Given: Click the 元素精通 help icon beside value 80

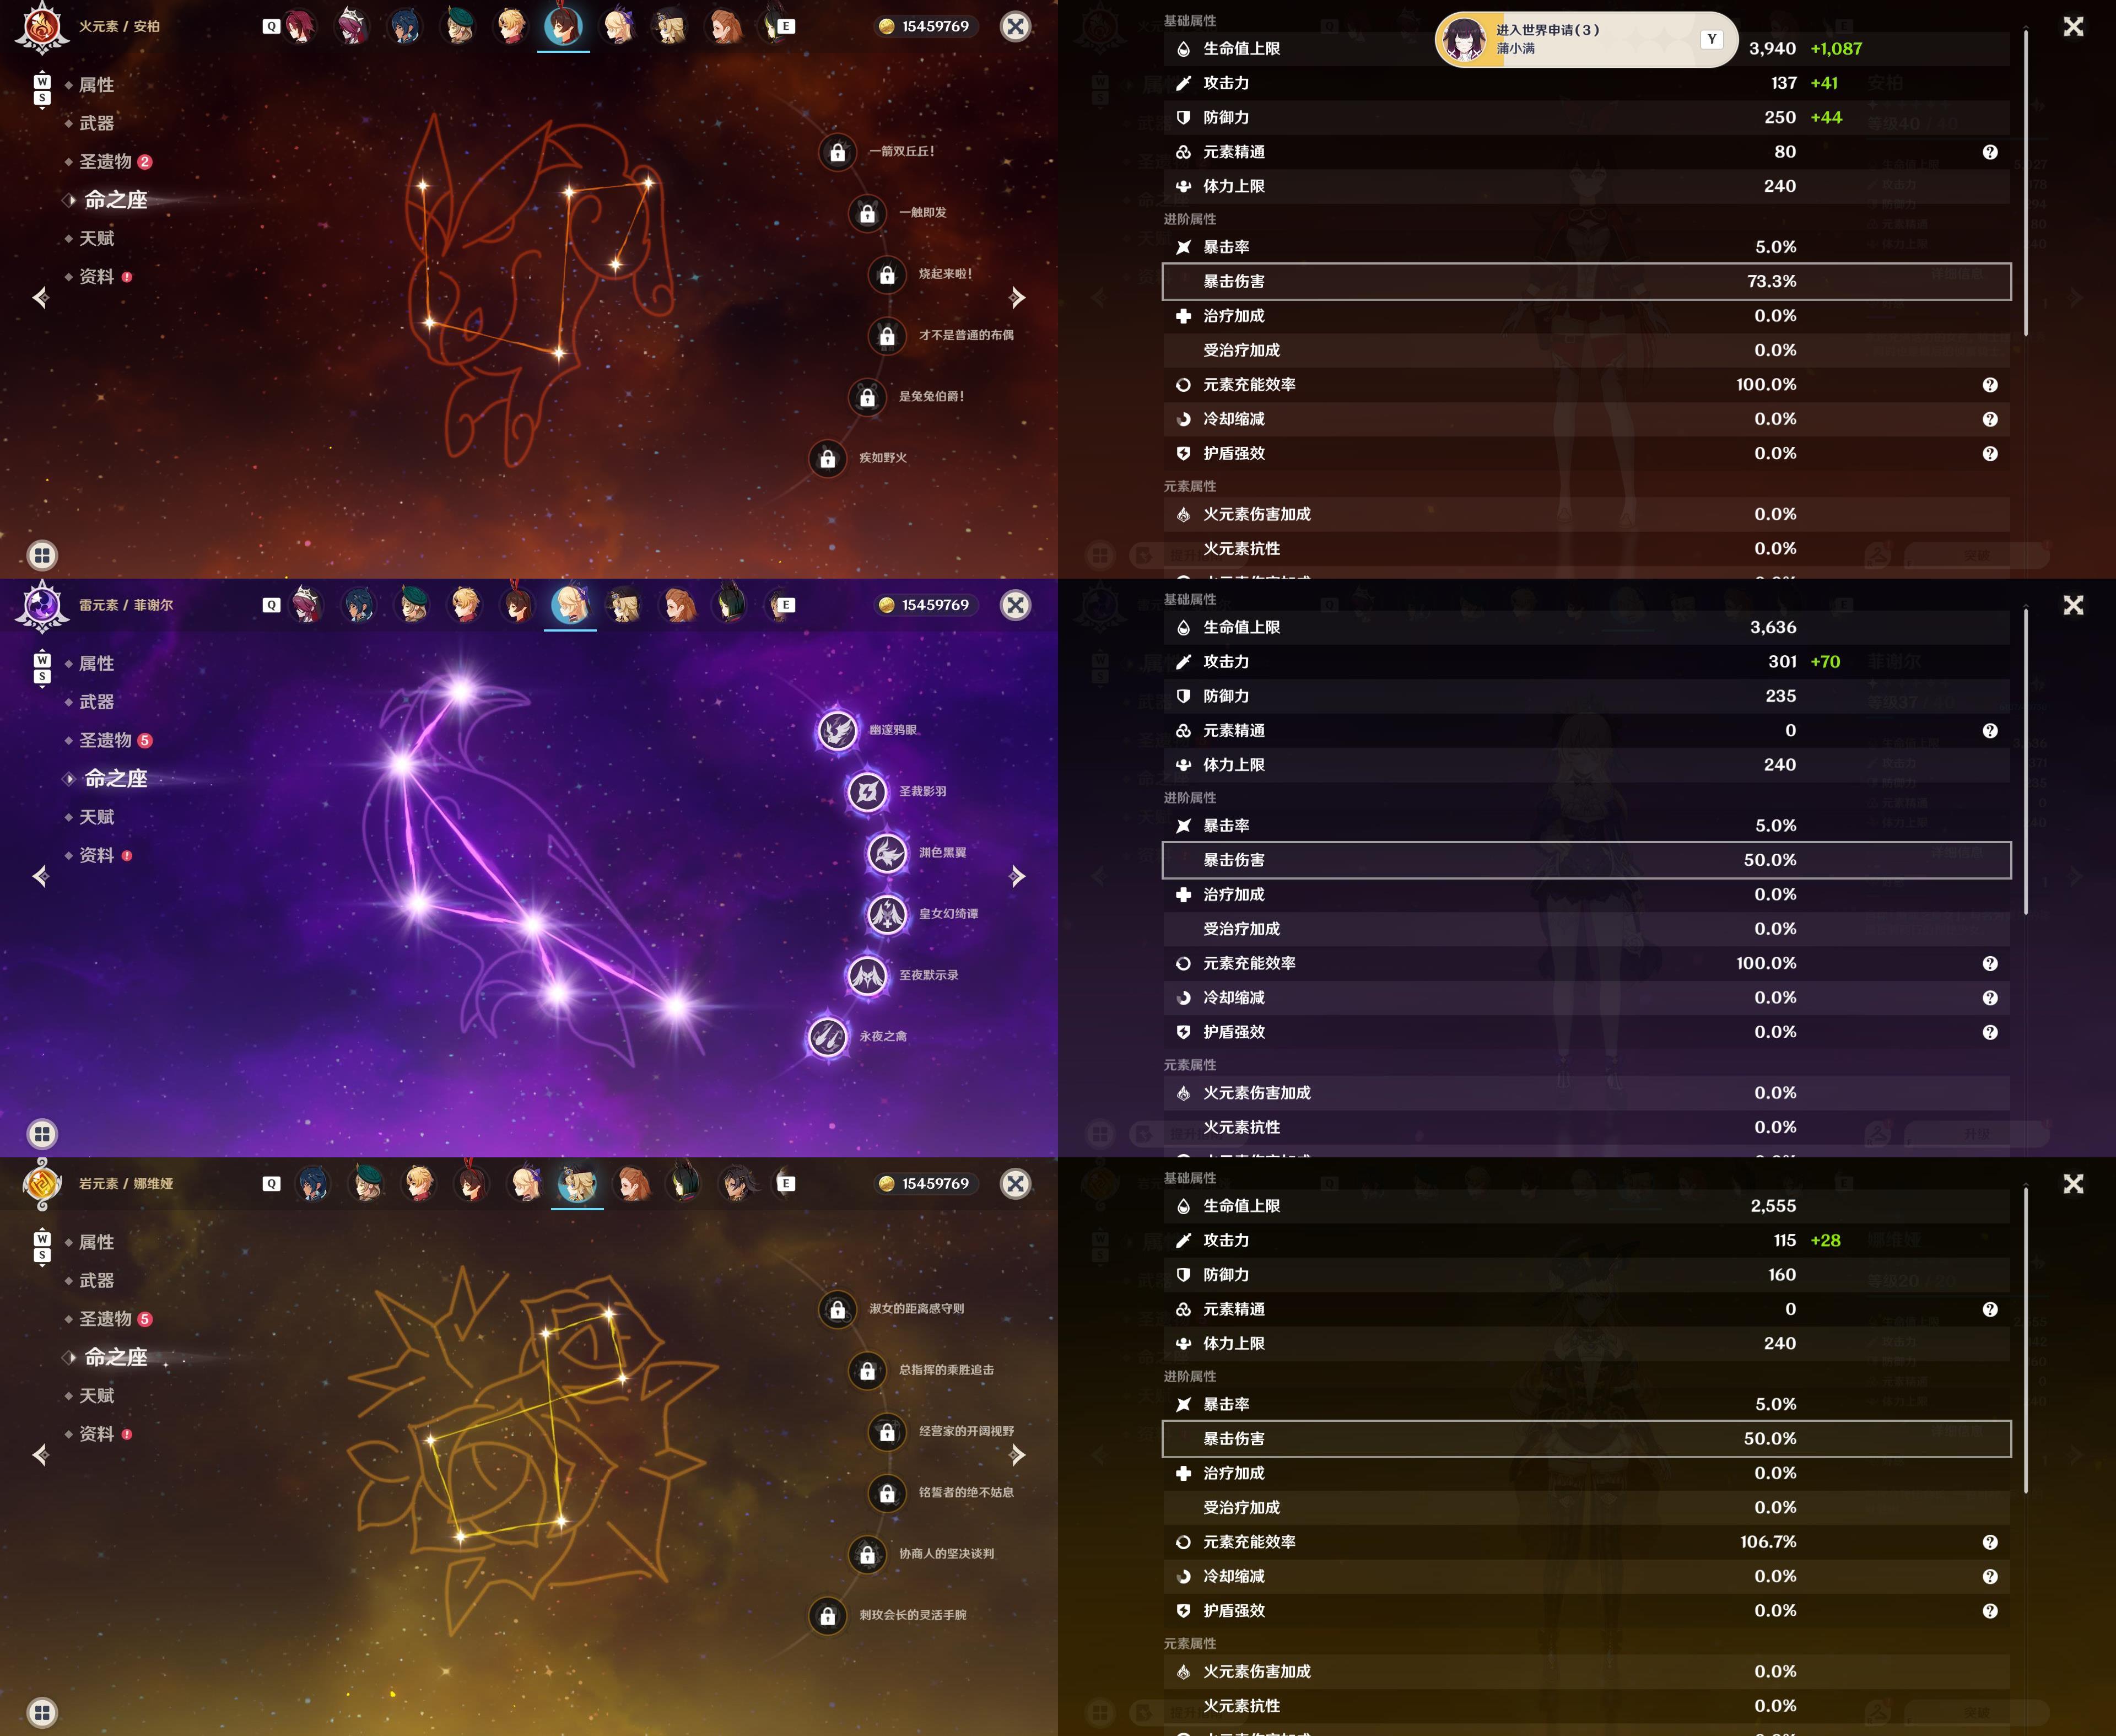Looking at the screenshot, I should (1990, 152).
